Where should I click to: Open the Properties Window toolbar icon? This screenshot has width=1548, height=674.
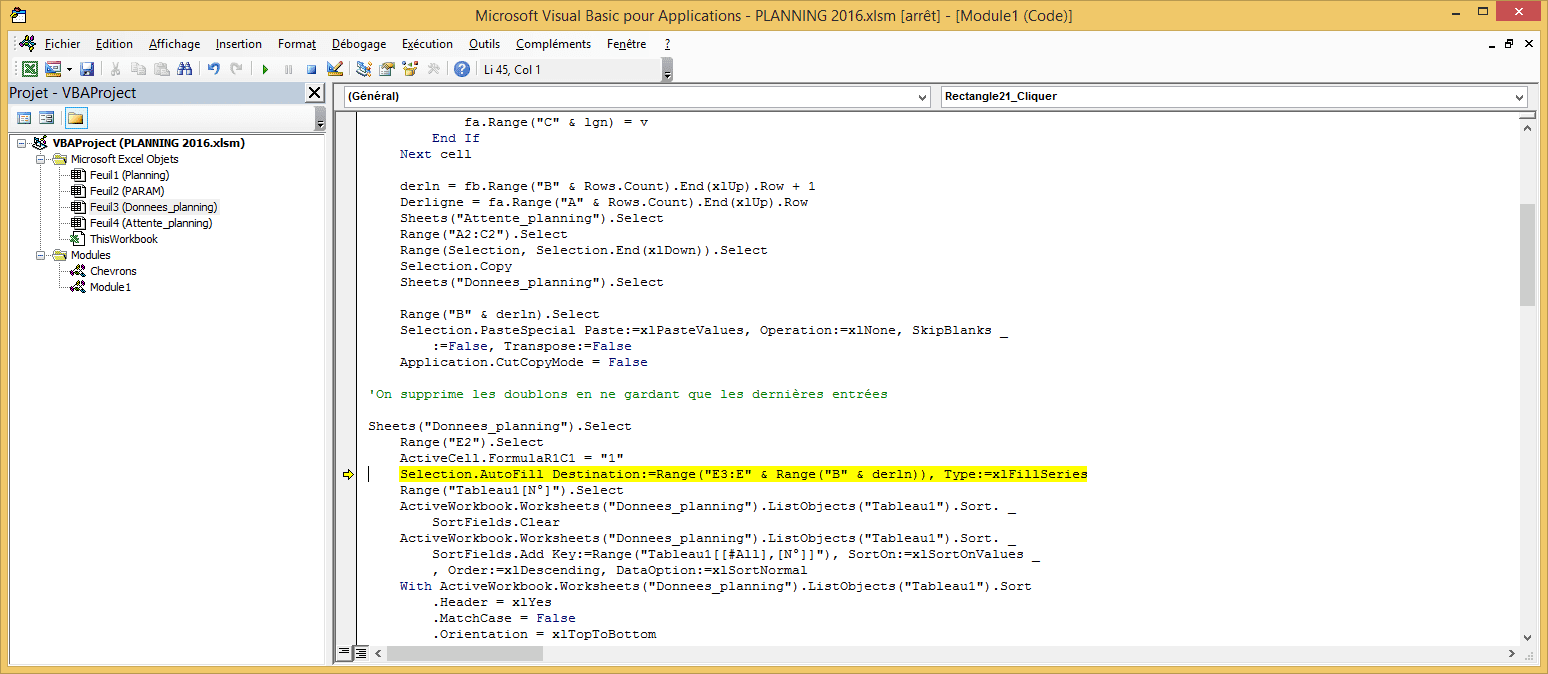point(386,69)
